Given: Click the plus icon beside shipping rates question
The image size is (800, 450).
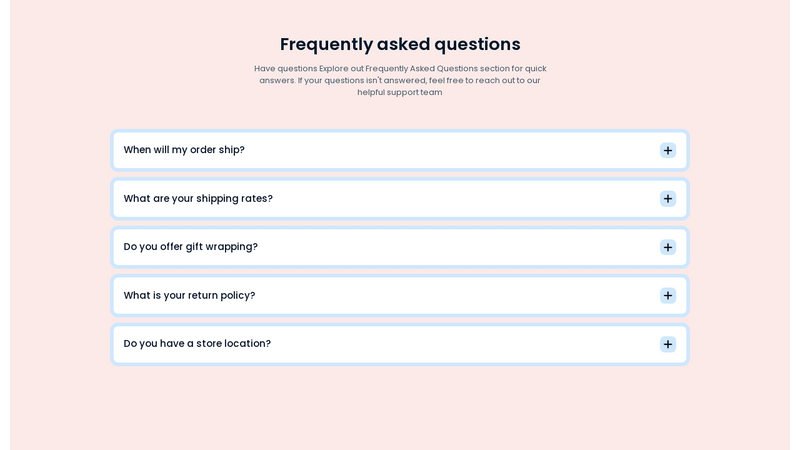Looking at the screenshot, I should pos(668,199).
